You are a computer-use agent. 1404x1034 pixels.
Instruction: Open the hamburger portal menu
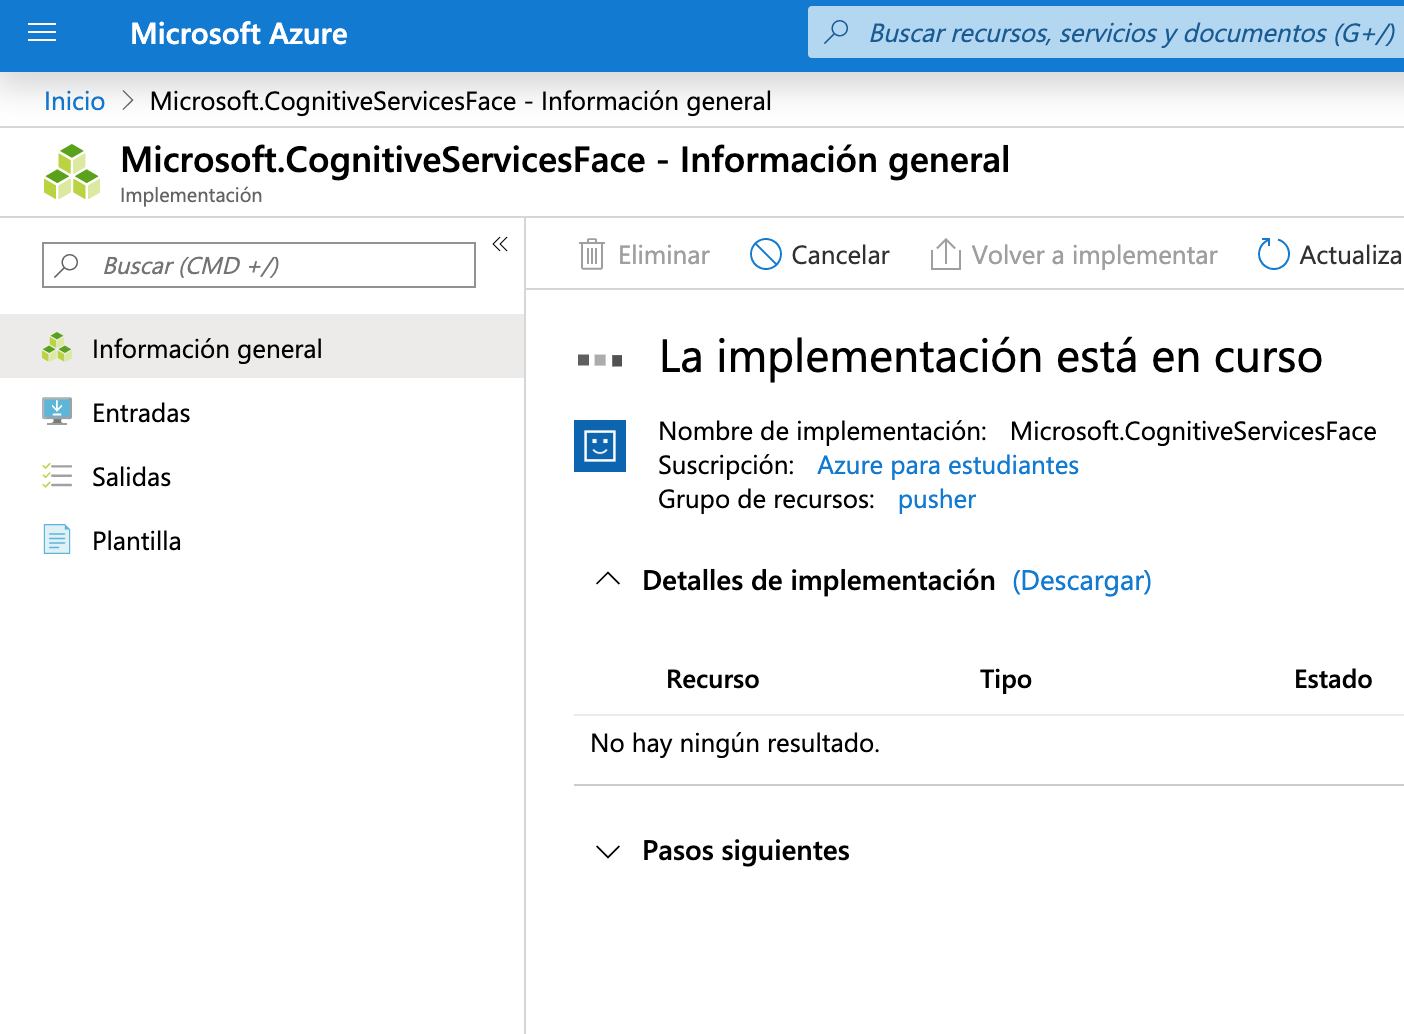pyautogui.click(x=42, y=33)
